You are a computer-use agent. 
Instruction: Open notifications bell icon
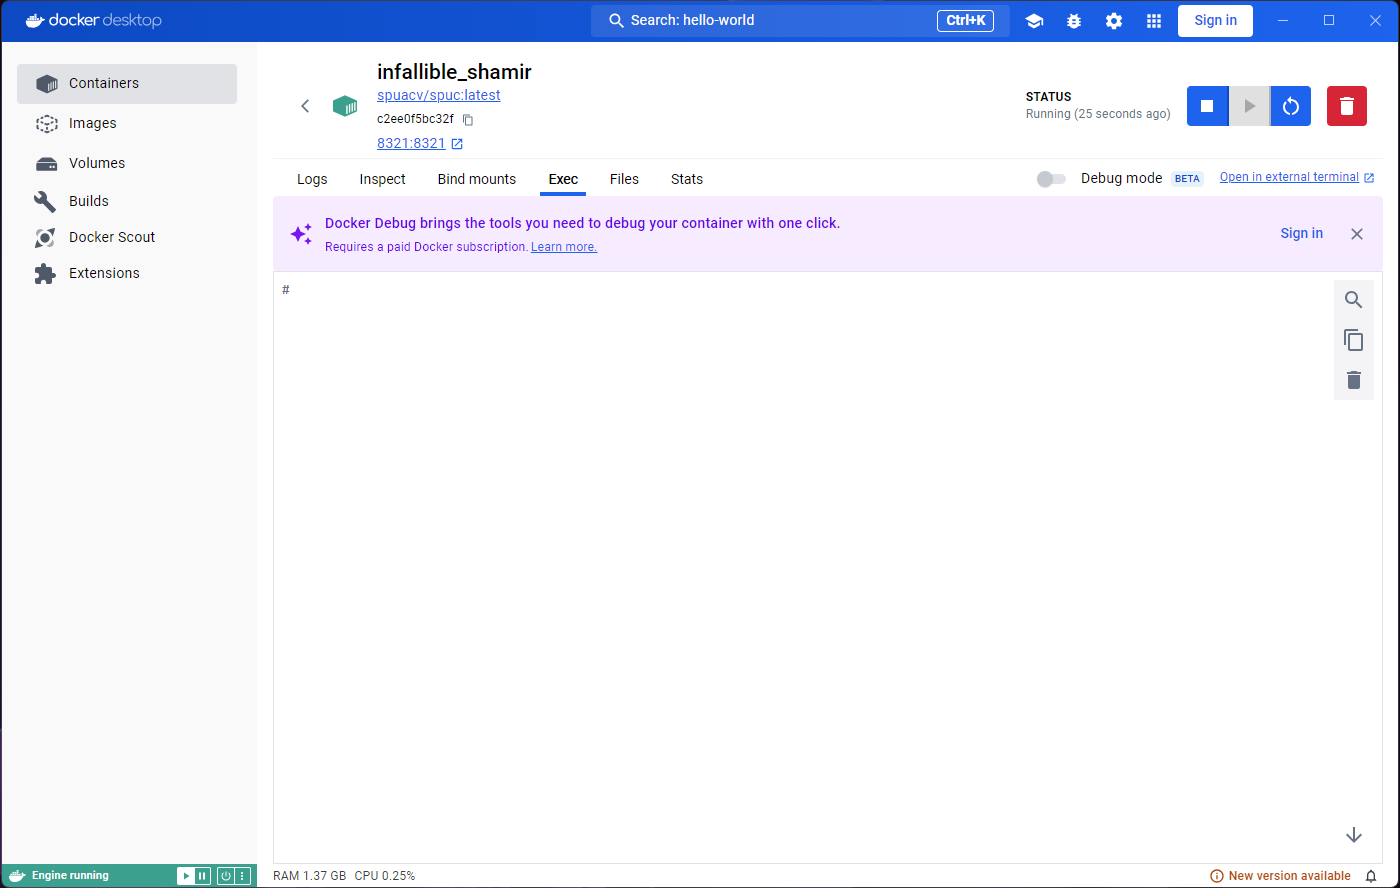pyautogui.click(x=1371, y=876)
